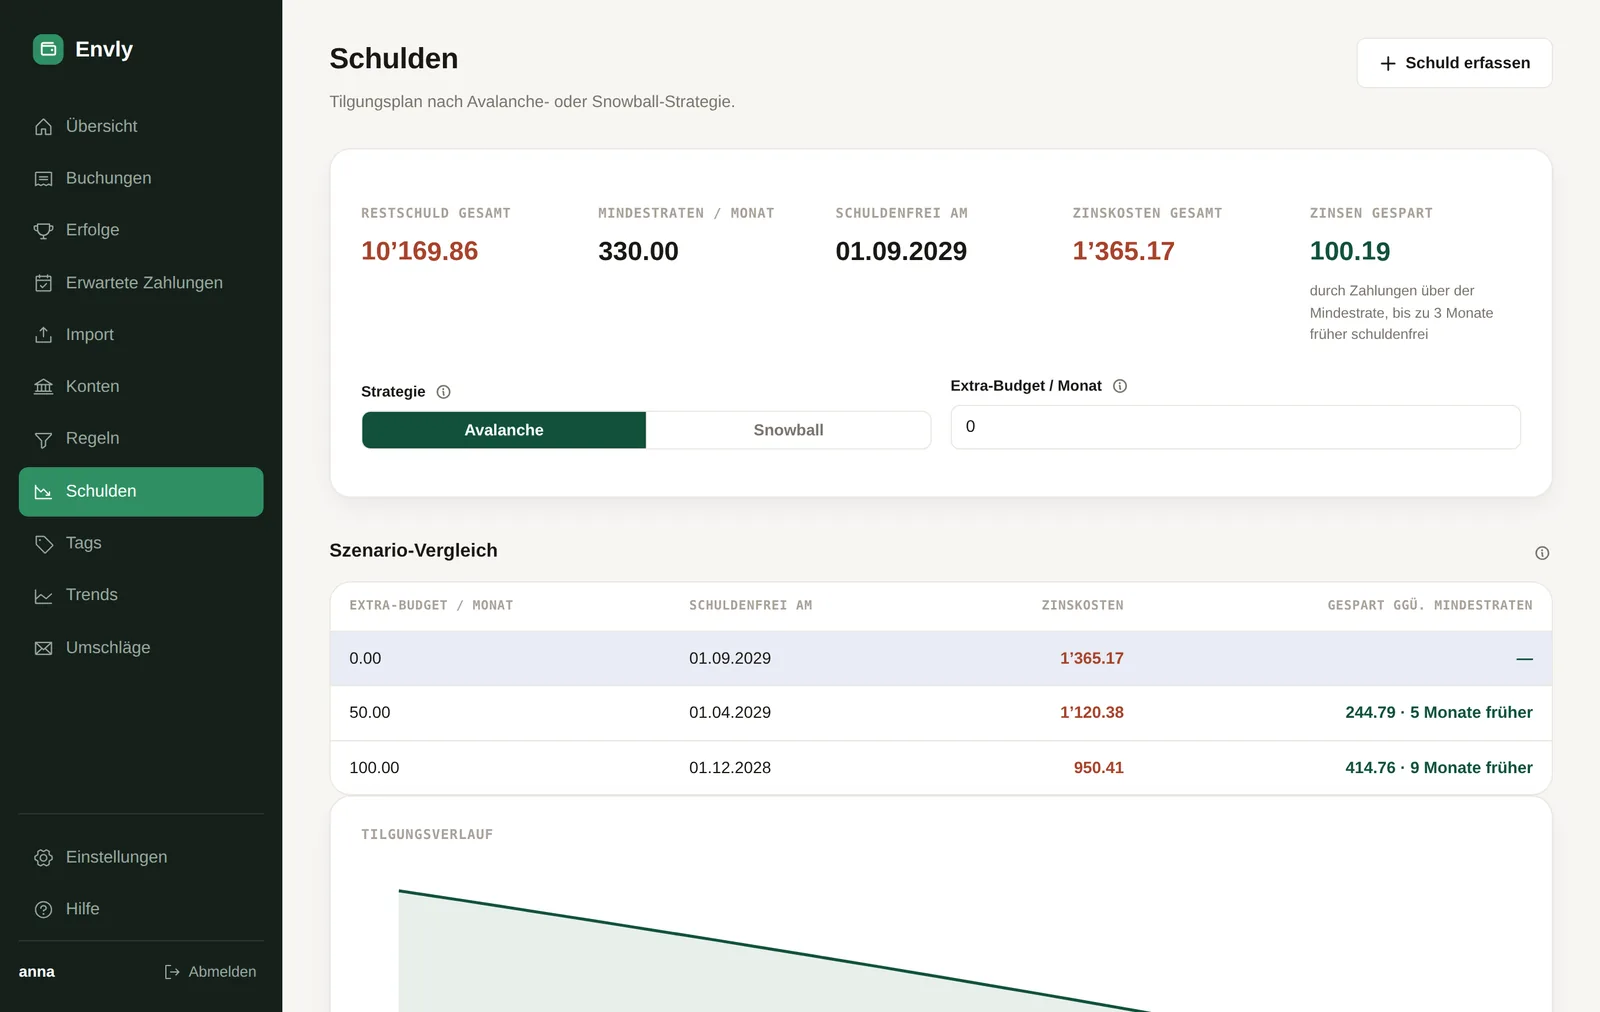Click the bank icon beside Konten
Viewport: 1600px width, 1012px height.
(43, 387)
